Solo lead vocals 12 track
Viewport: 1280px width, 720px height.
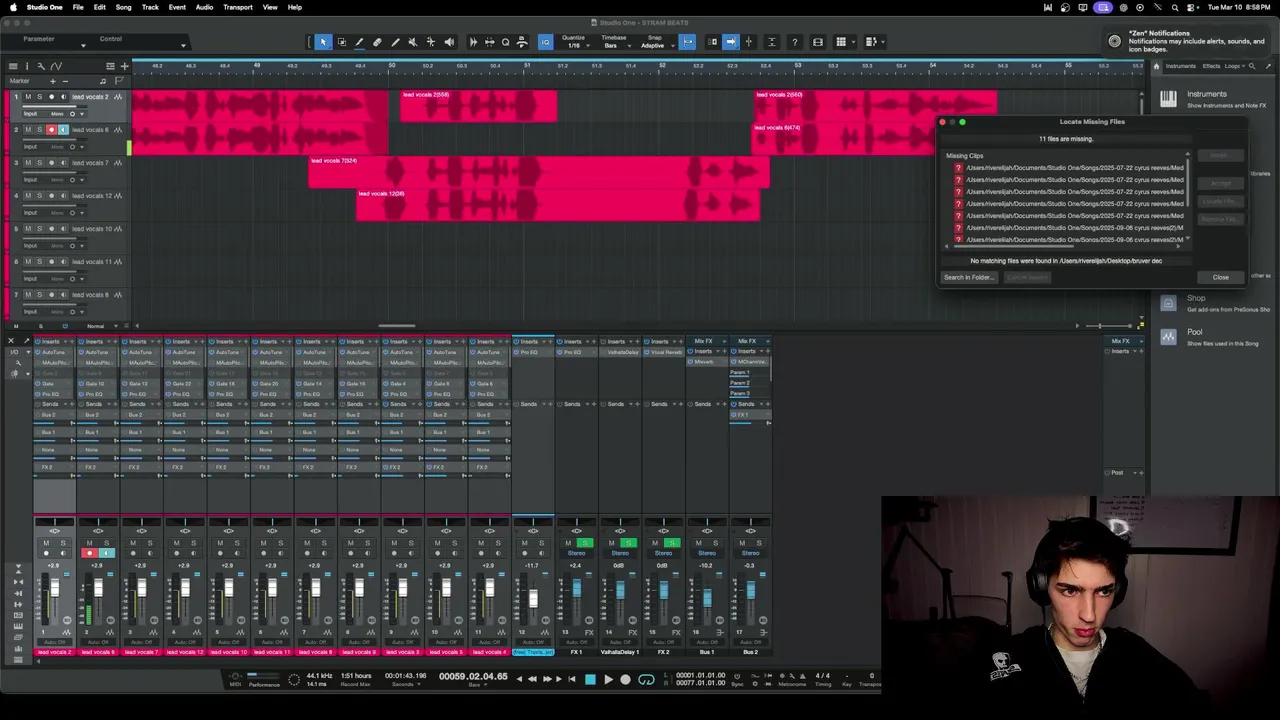(39, 196)
